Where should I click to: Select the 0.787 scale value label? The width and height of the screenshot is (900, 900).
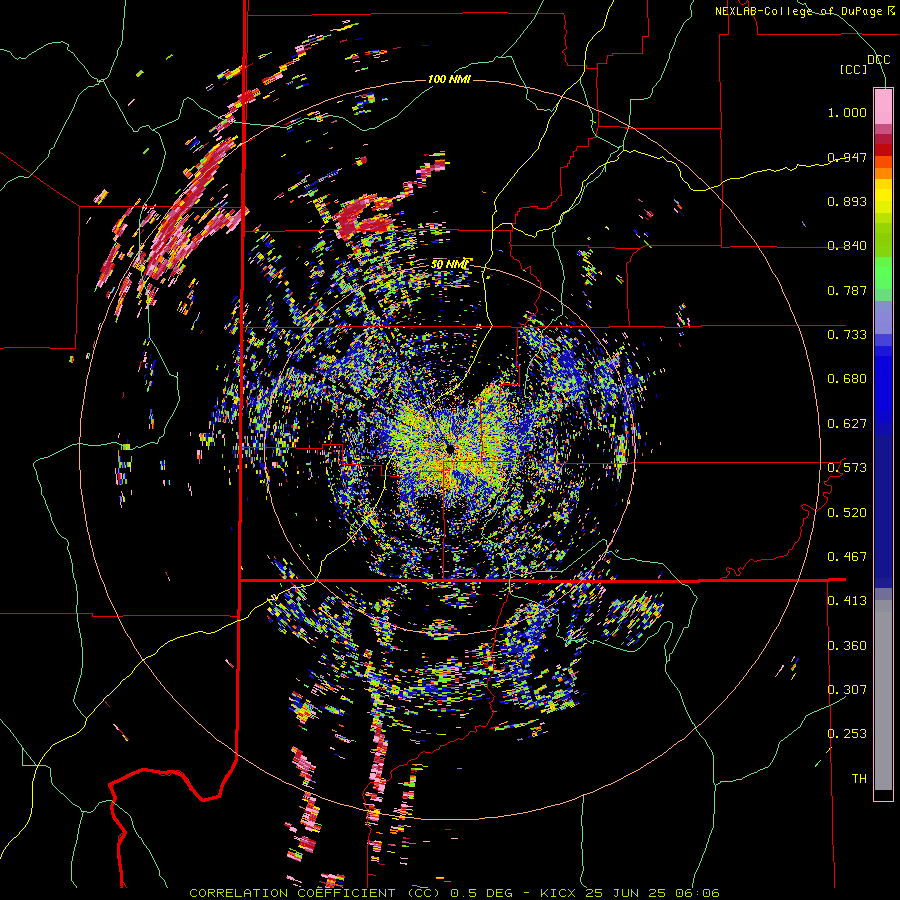pos(847,290)
